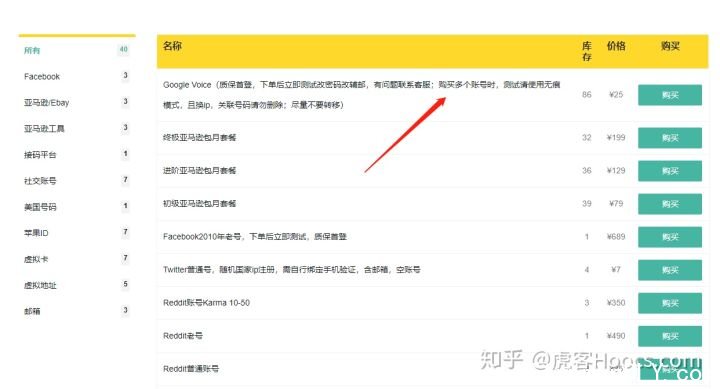Click the ¥79 price cell
Screen dimensions: 720x389
(x=616, y=204)
